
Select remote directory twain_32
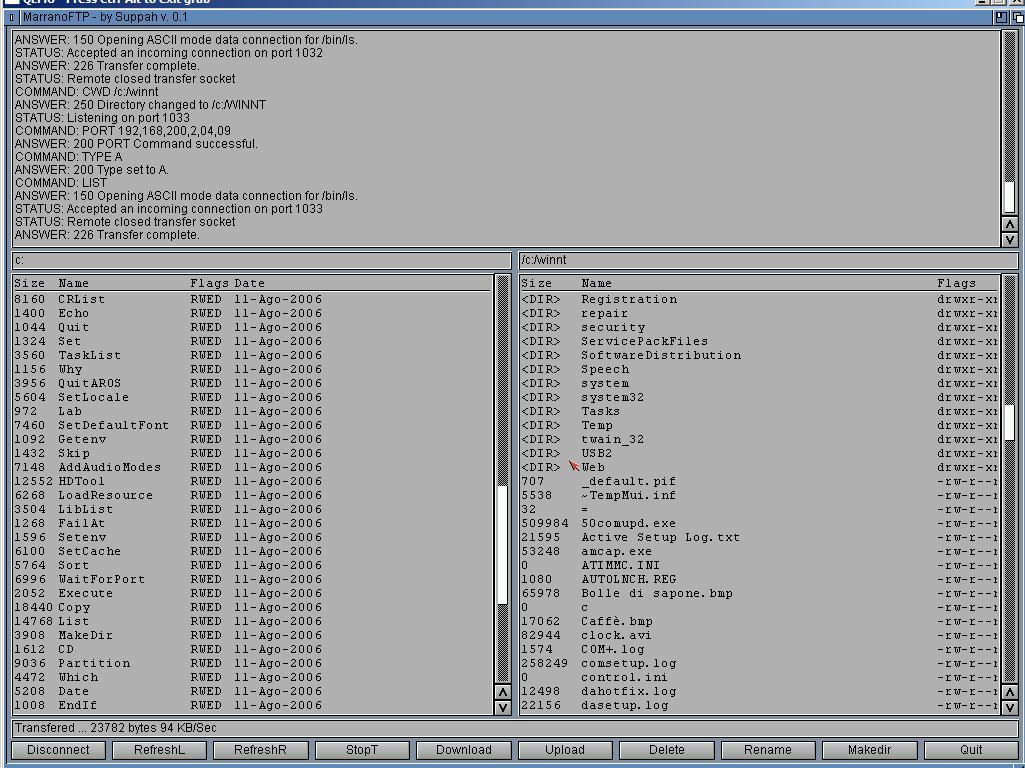(759, 440)
